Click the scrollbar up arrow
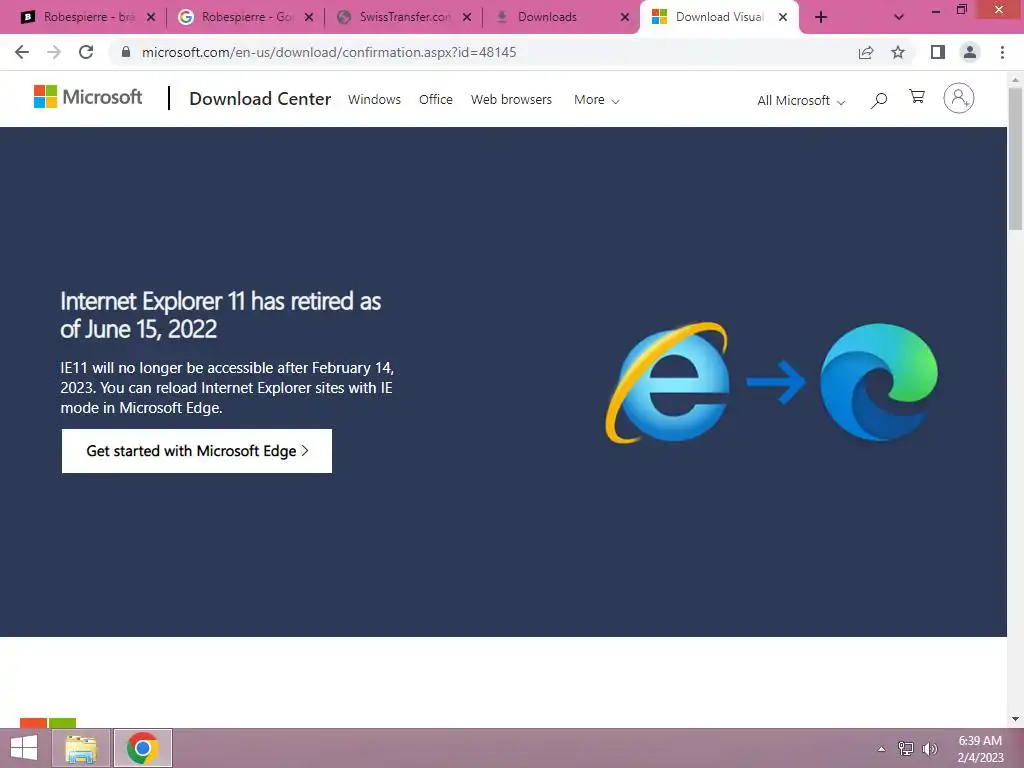The width and height of the screenshot is (1024, 768). pyautogui.click(x=1016, y=80)
